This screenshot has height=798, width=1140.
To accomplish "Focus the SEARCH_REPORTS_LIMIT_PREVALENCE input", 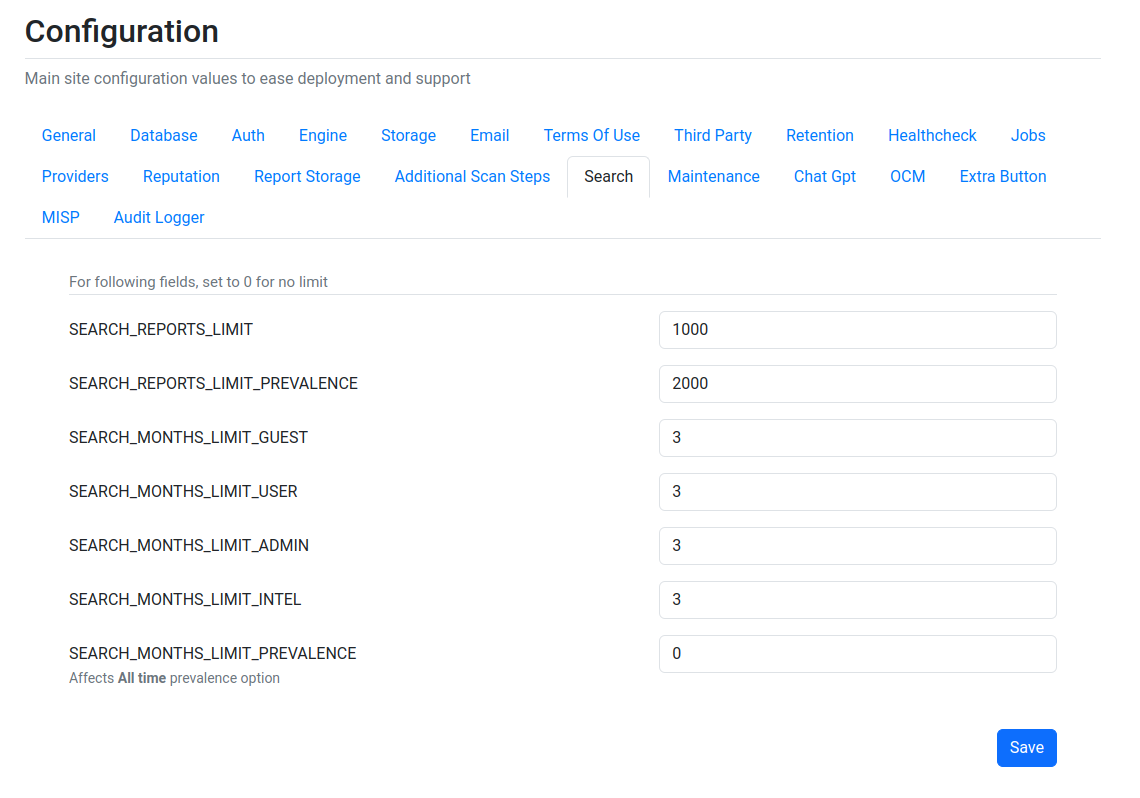I will click(857, 384).
